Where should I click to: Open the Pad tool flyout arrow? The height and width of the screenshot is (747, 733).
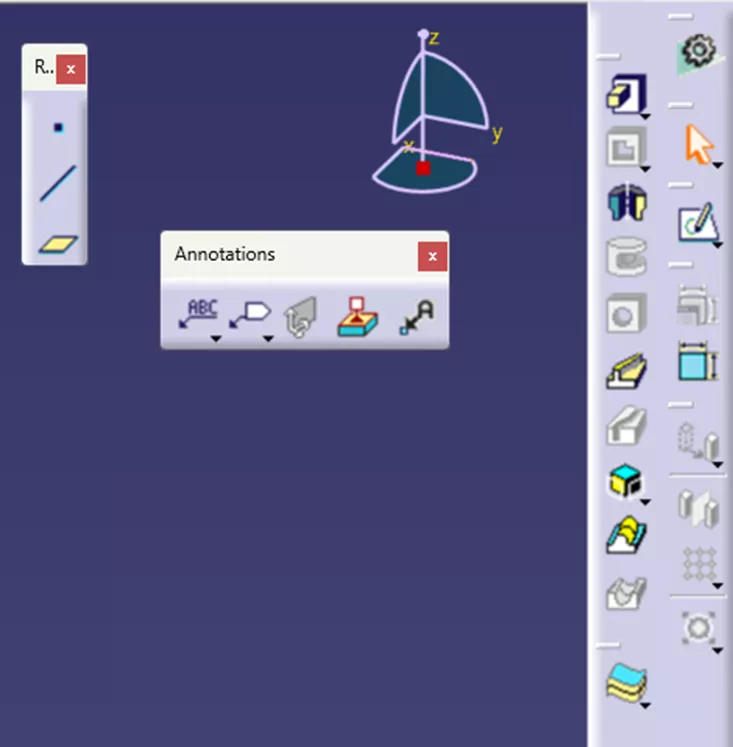(645, 116)
